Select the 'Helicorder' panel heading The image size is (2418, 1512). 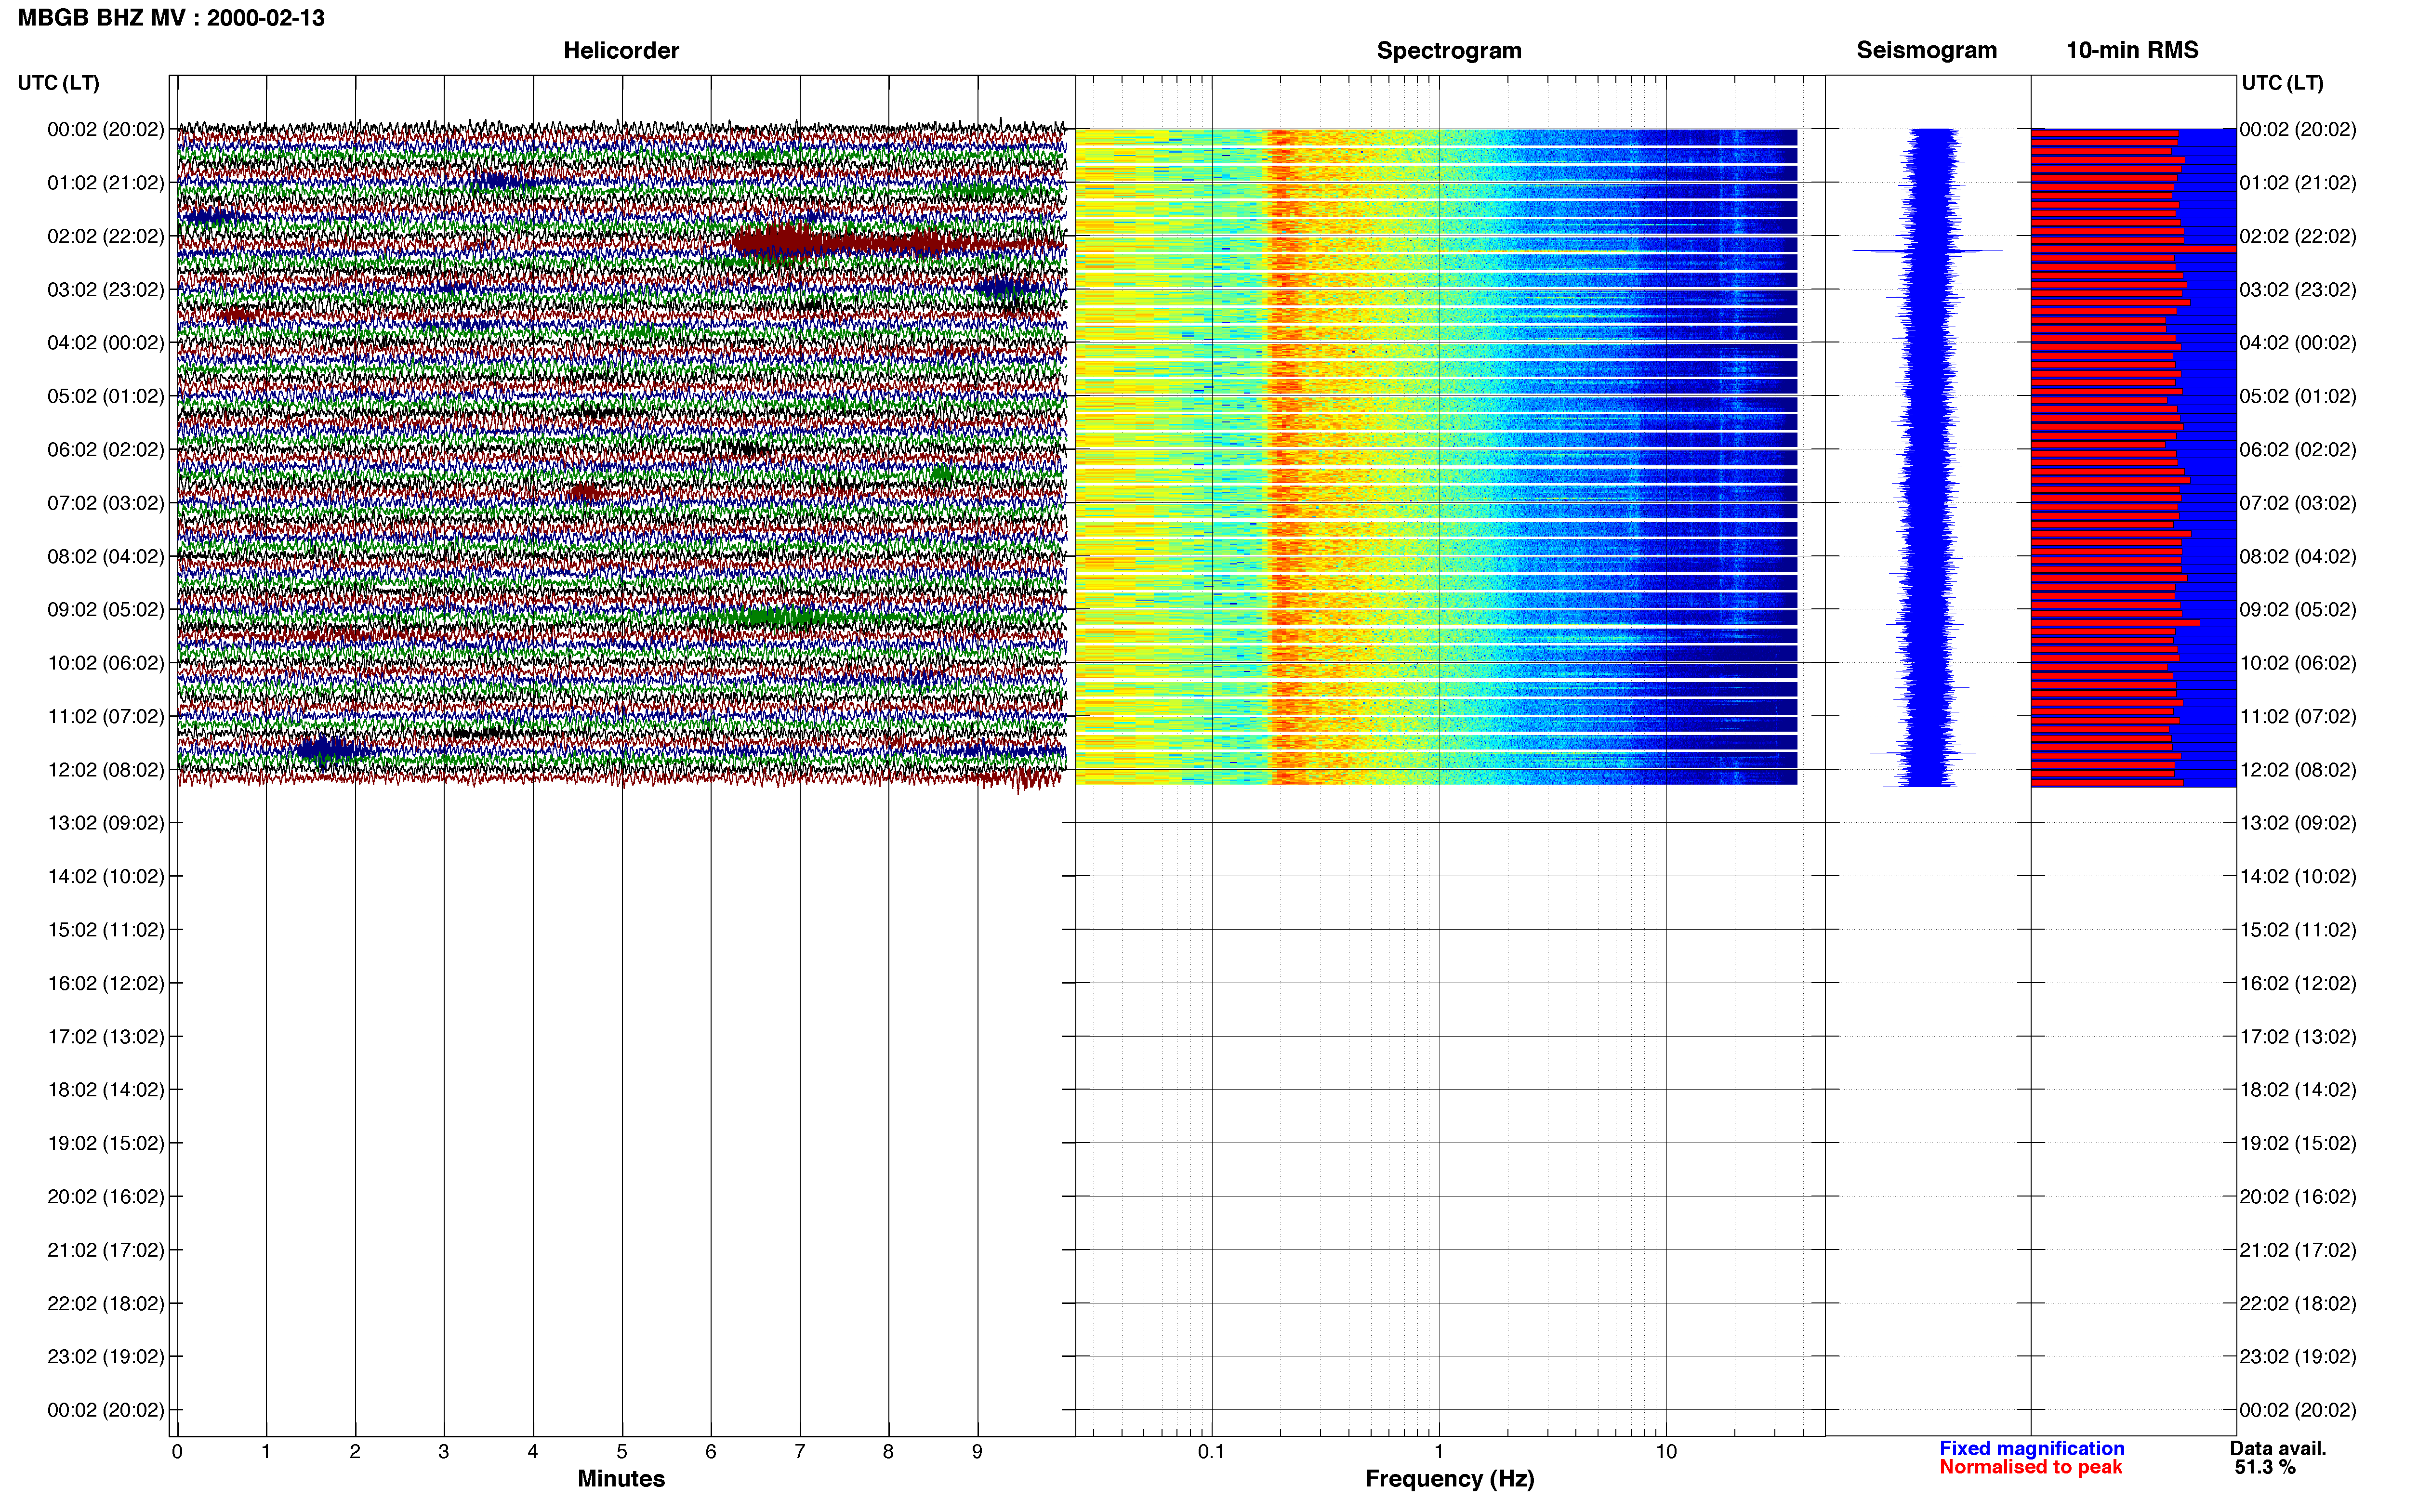click(621, 50)
